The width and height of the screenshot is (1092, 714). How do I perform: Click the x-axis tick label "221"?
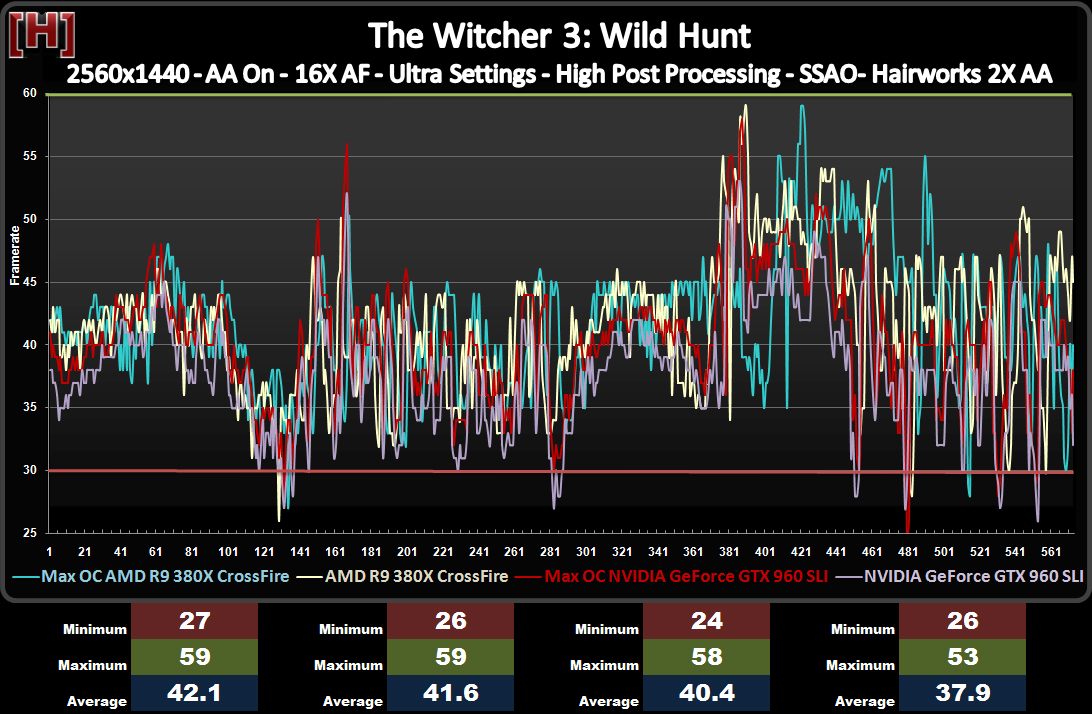click(443, 552)
